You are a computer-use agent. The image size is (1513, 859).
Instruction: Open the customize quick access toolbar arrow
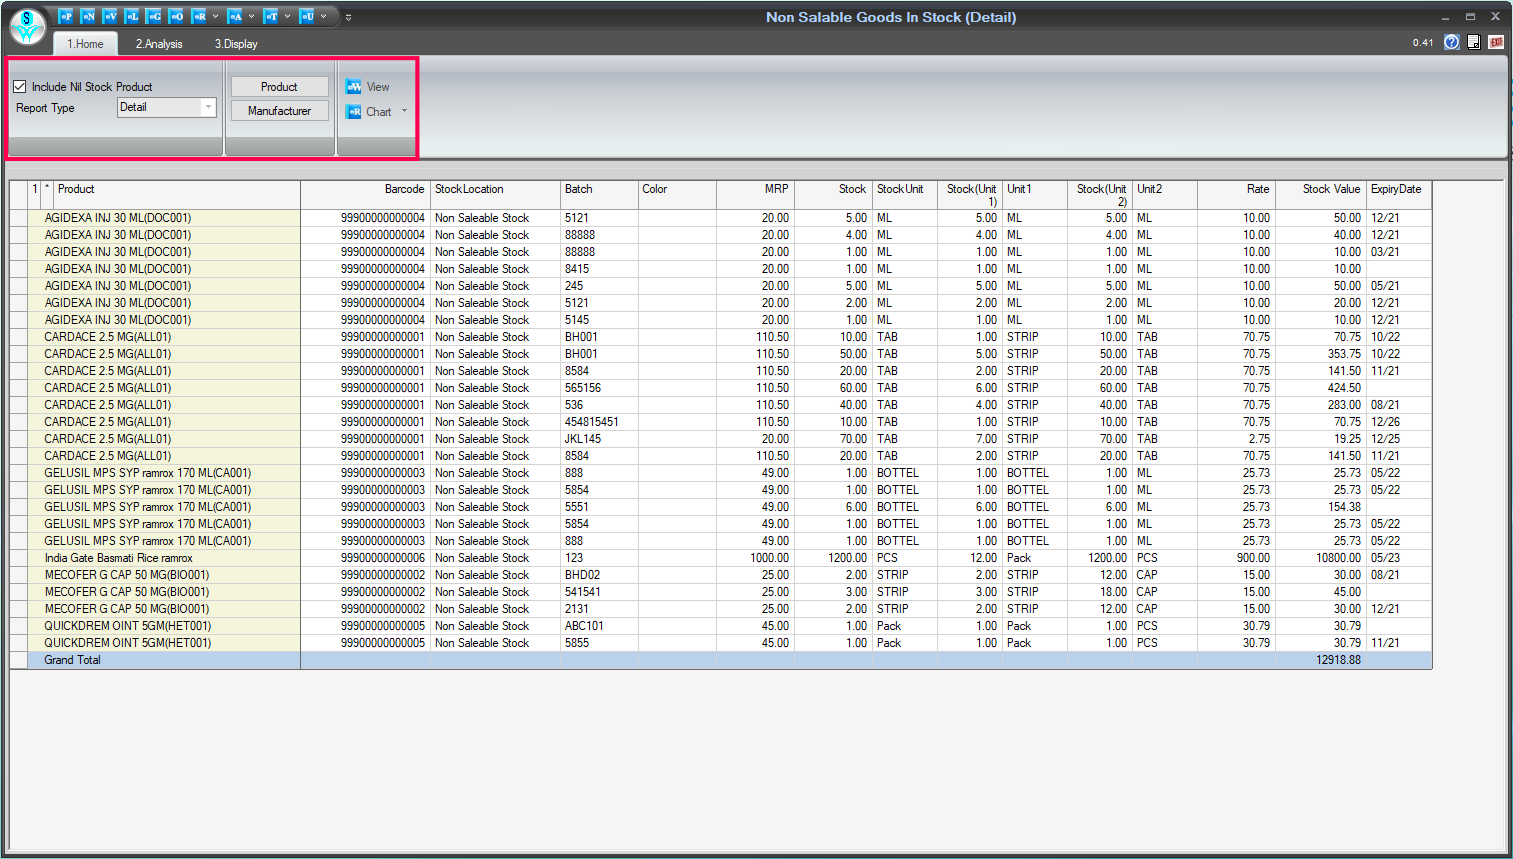pos(348,17)
